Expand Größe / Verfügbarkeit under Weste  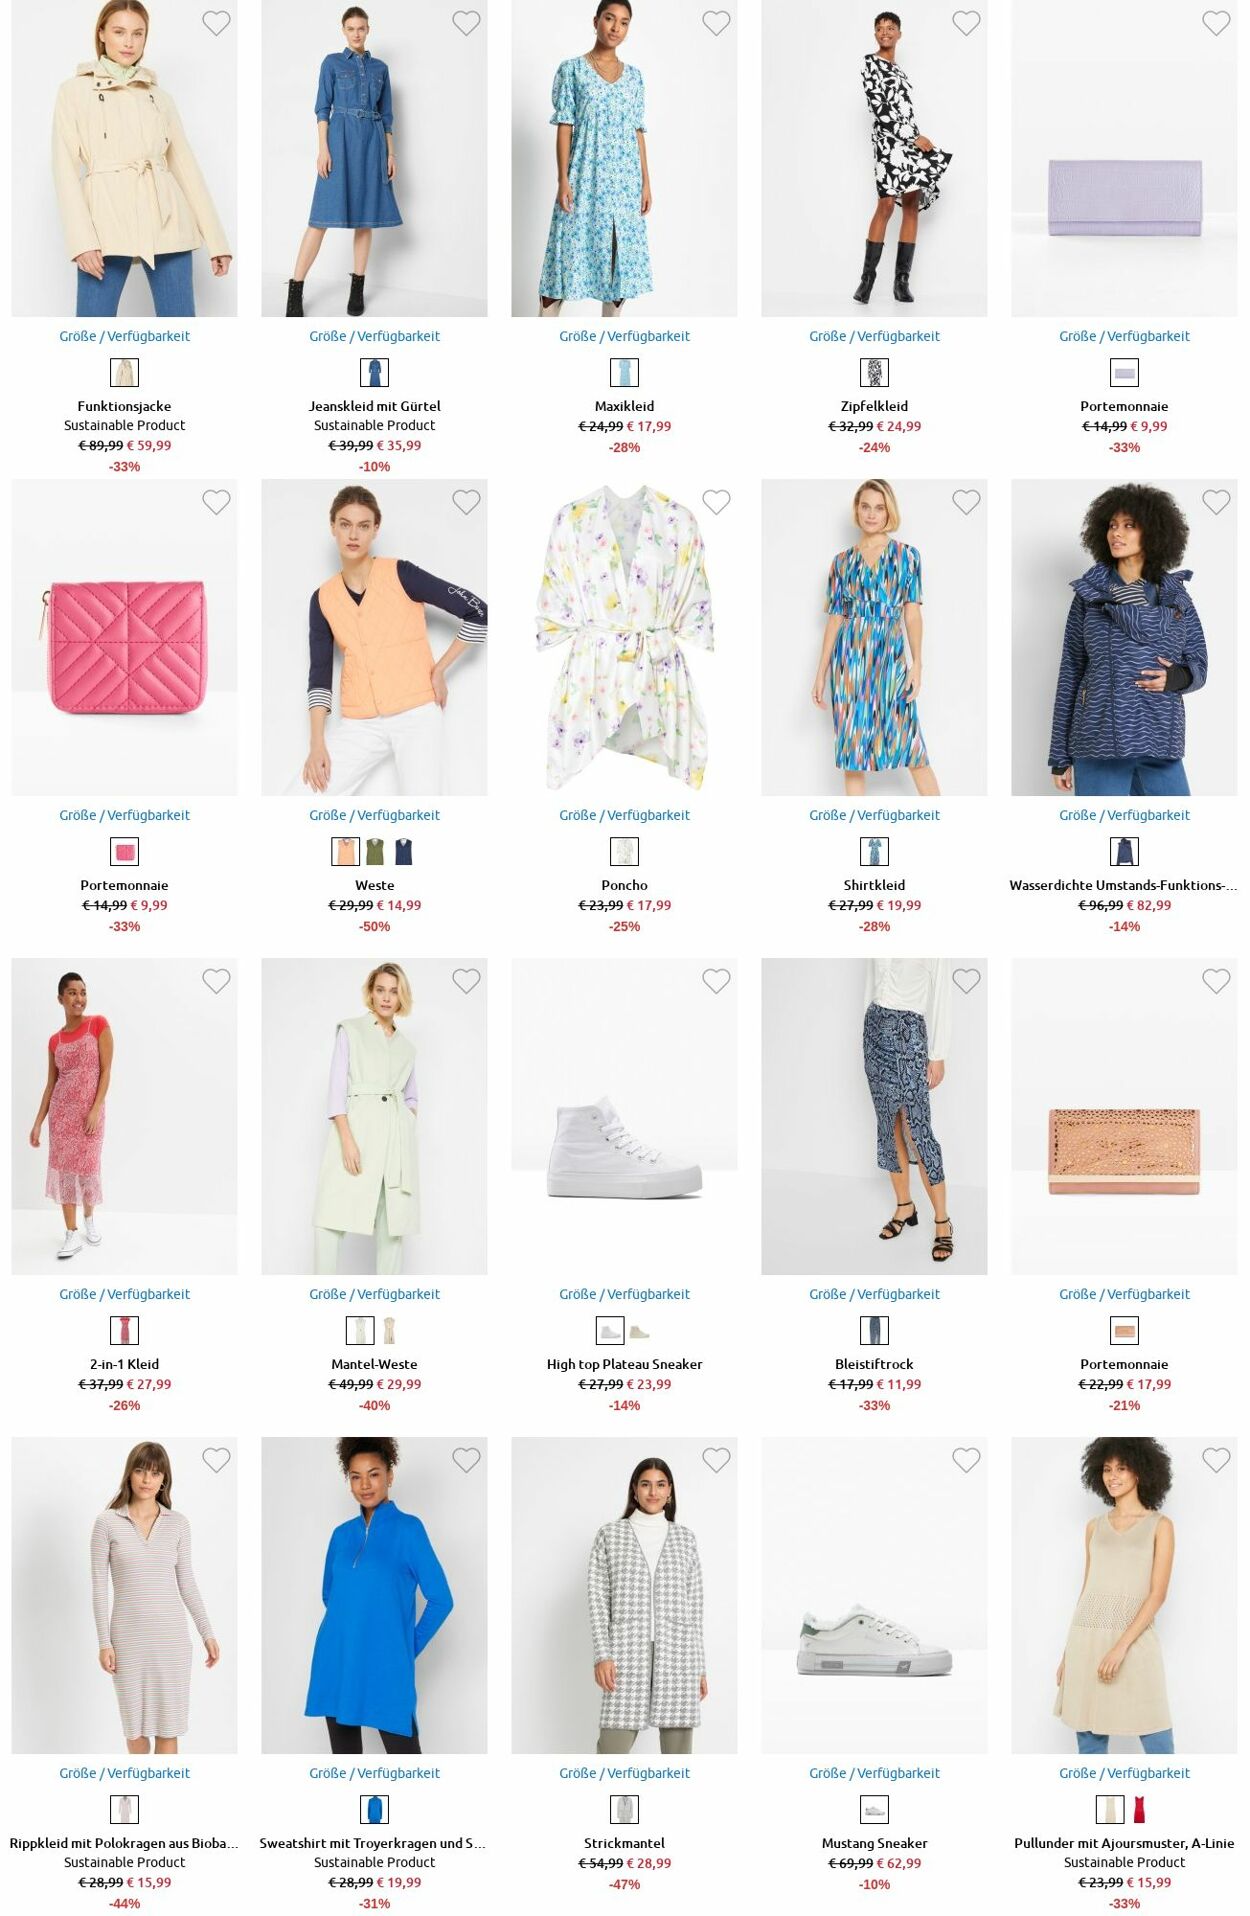pos(374,815)
